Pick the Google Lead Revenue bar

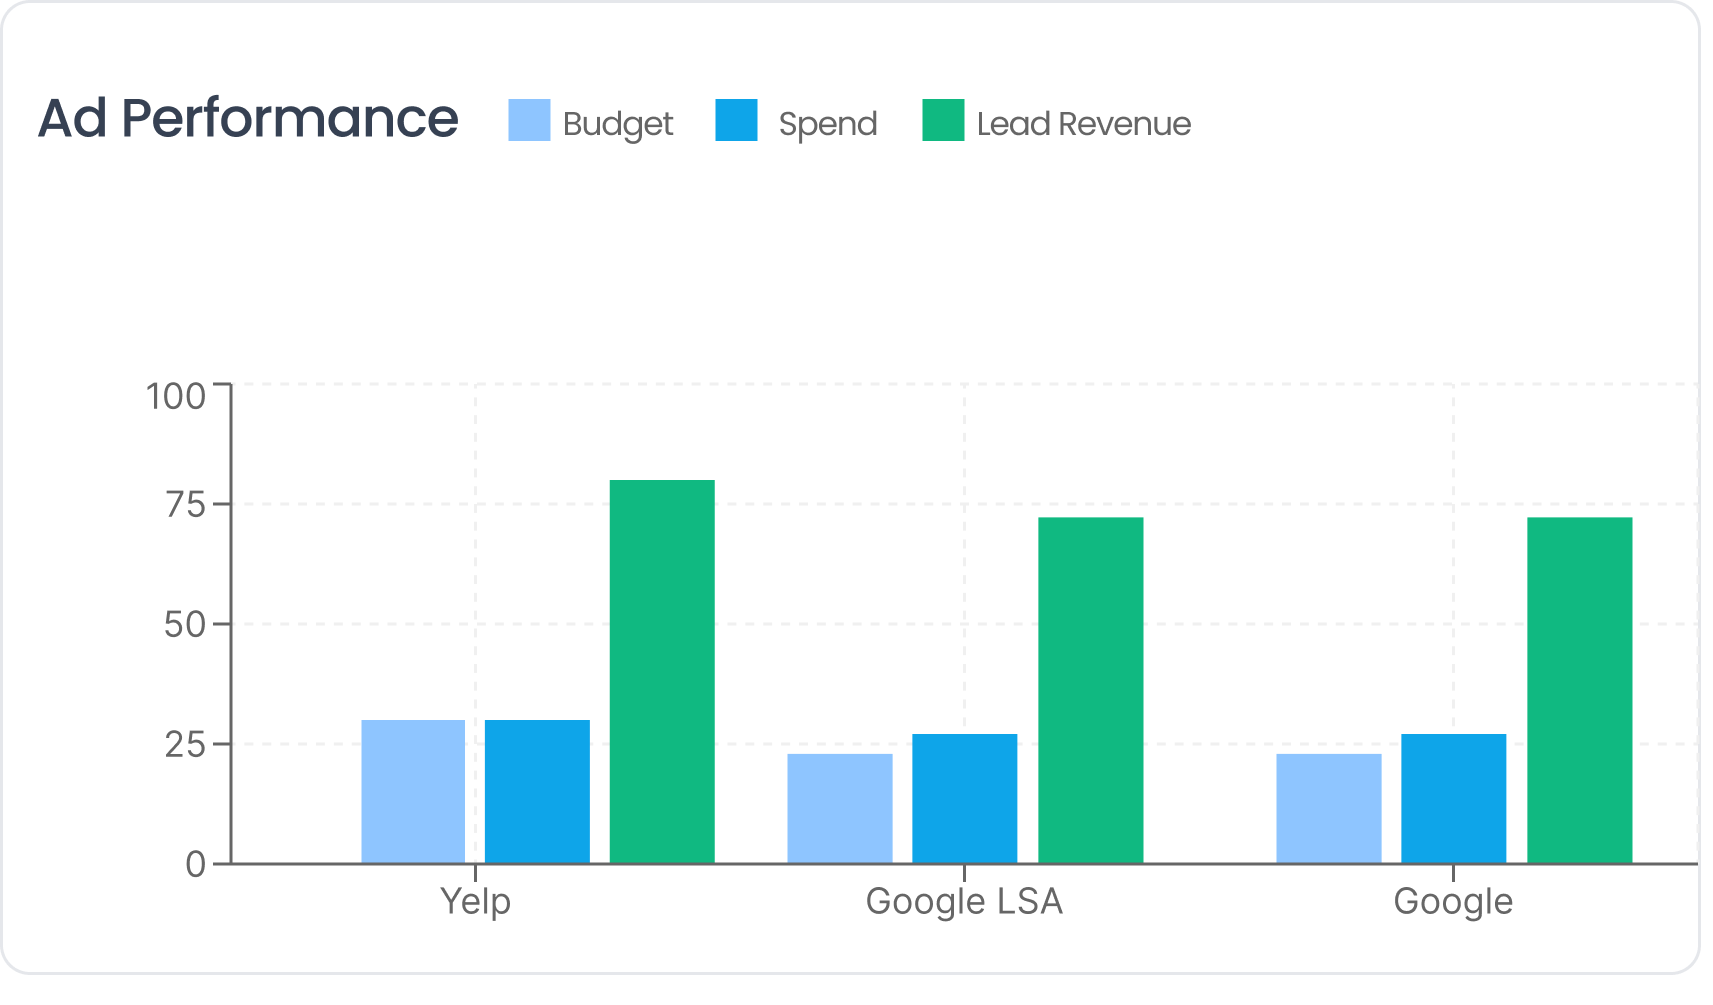coord(1579,690)
